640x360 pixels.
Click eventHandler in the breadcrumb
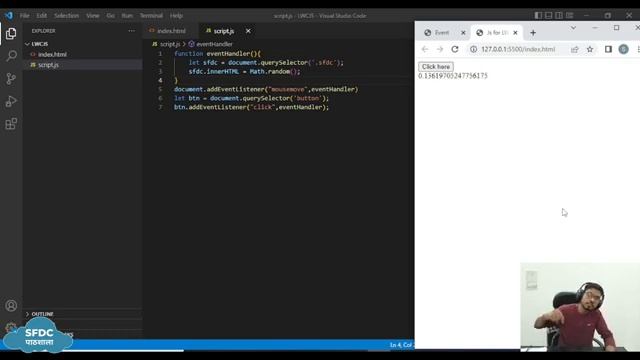click(x=214, y=44)
